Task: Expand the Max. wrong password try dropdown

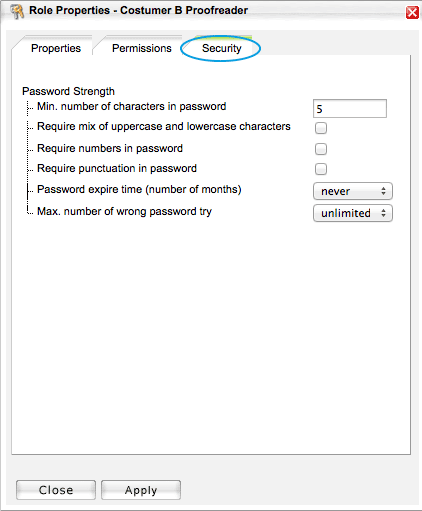Action: [x=353, y=213]
